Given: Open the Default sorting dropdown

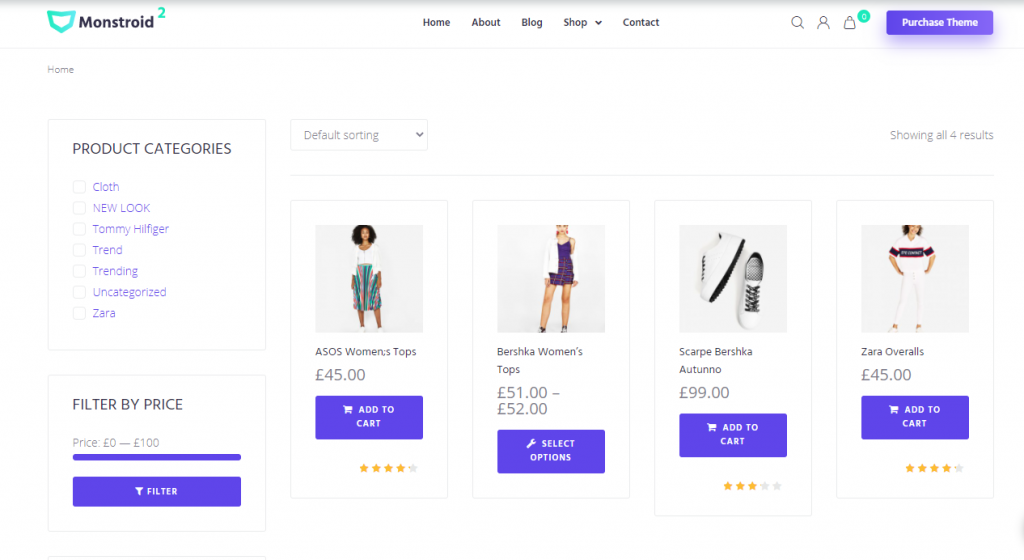Looking at the screenshot, I should coord(359,135).
